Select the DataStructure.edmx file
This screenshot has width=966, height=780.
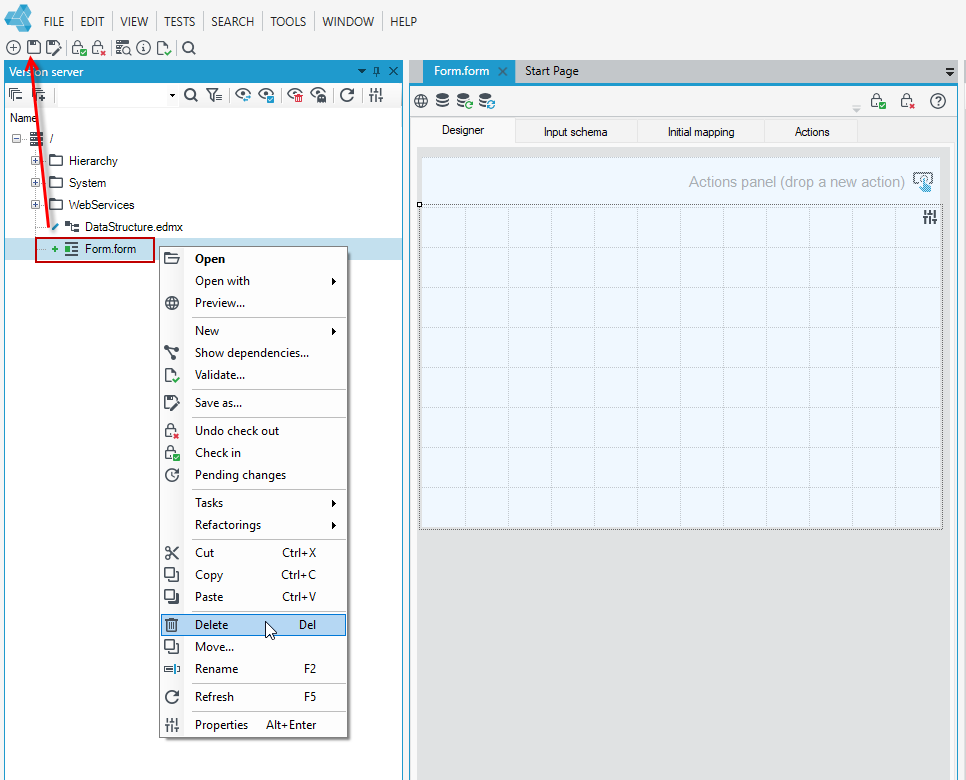click(x=134, y=227)
